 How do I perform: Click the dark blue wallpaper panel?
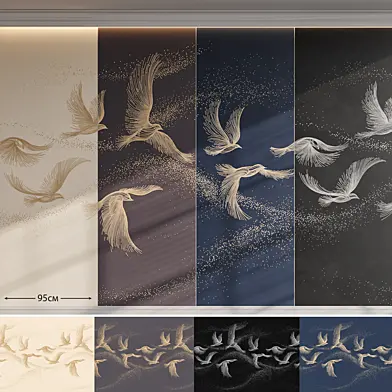245,167
